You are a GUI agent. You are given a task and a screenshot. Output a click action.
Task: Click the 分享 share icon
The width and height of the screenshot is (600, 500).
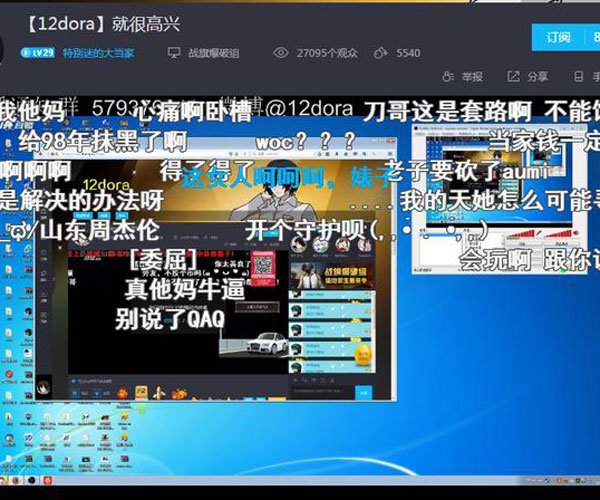513,77
